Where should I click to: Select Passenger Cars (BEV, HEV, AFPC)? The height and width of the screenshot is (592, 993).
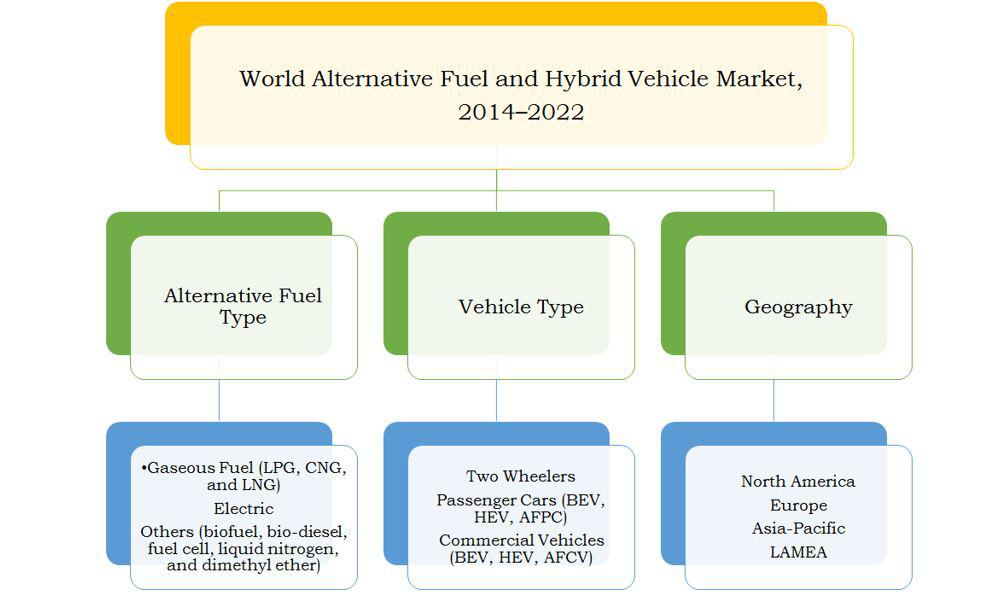tap(521, 508)
